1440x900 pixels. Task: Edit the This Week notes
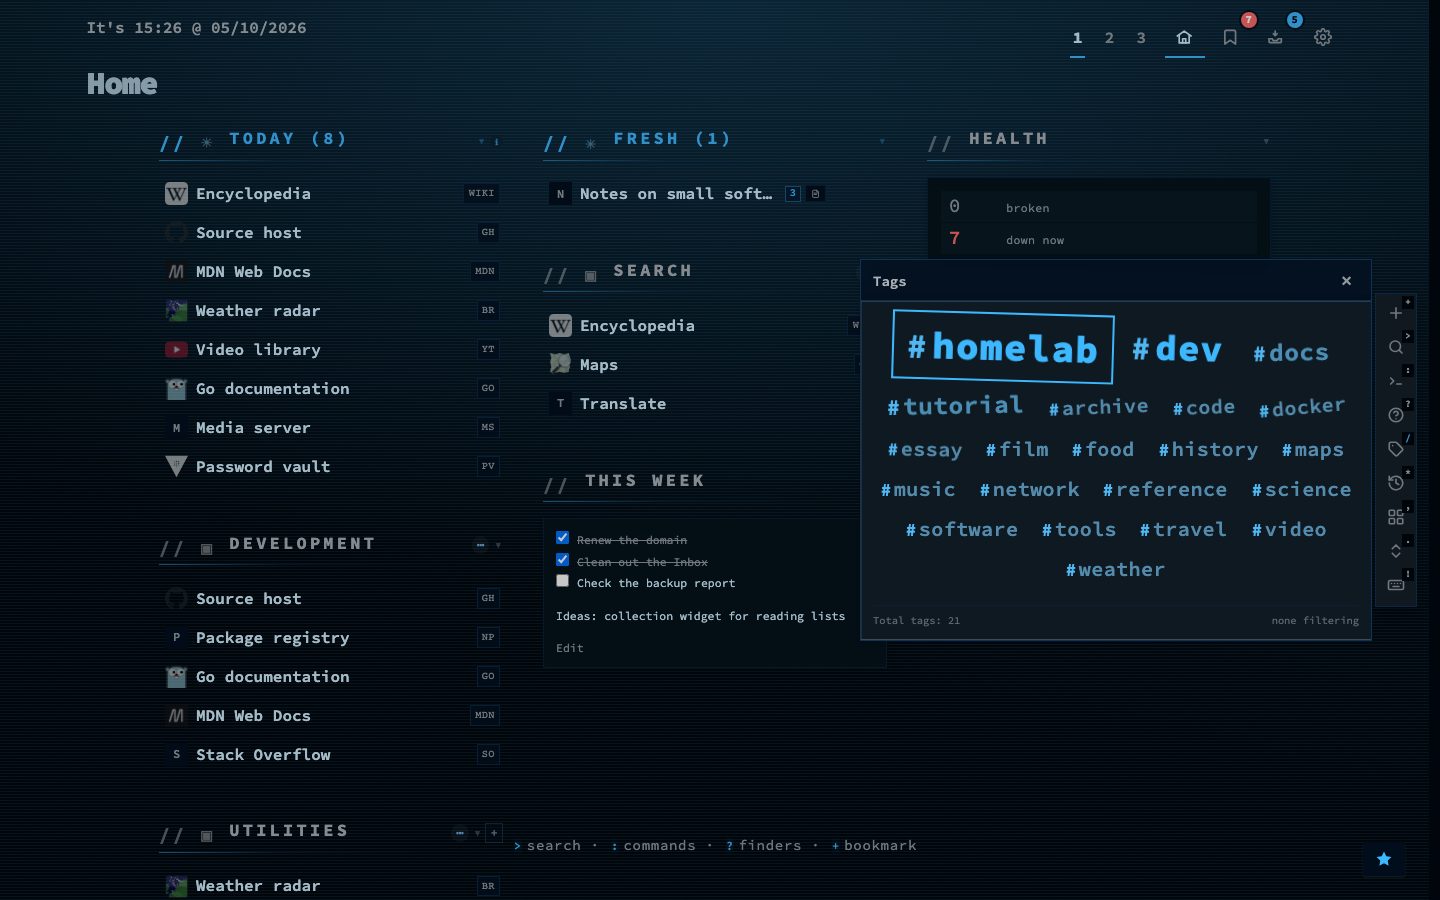point(570,648)
